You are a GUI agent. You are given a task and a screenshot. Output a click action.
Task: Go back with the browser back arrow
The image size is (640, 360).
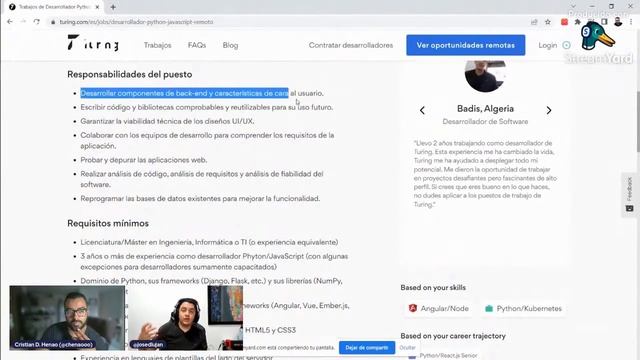(10, 22)
